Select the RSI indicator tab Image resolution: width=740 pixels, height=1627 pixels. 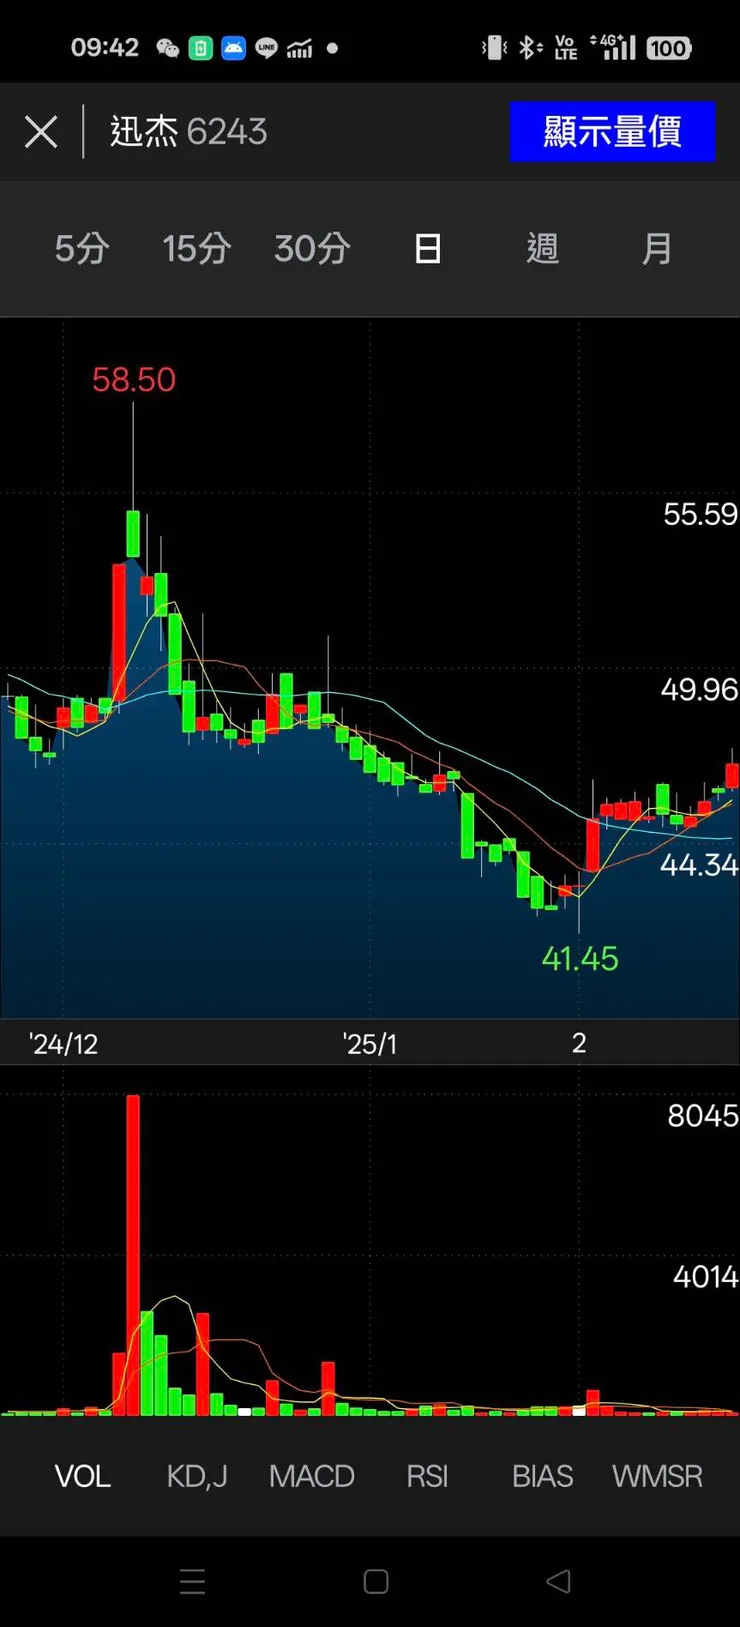coord(427,1476)
